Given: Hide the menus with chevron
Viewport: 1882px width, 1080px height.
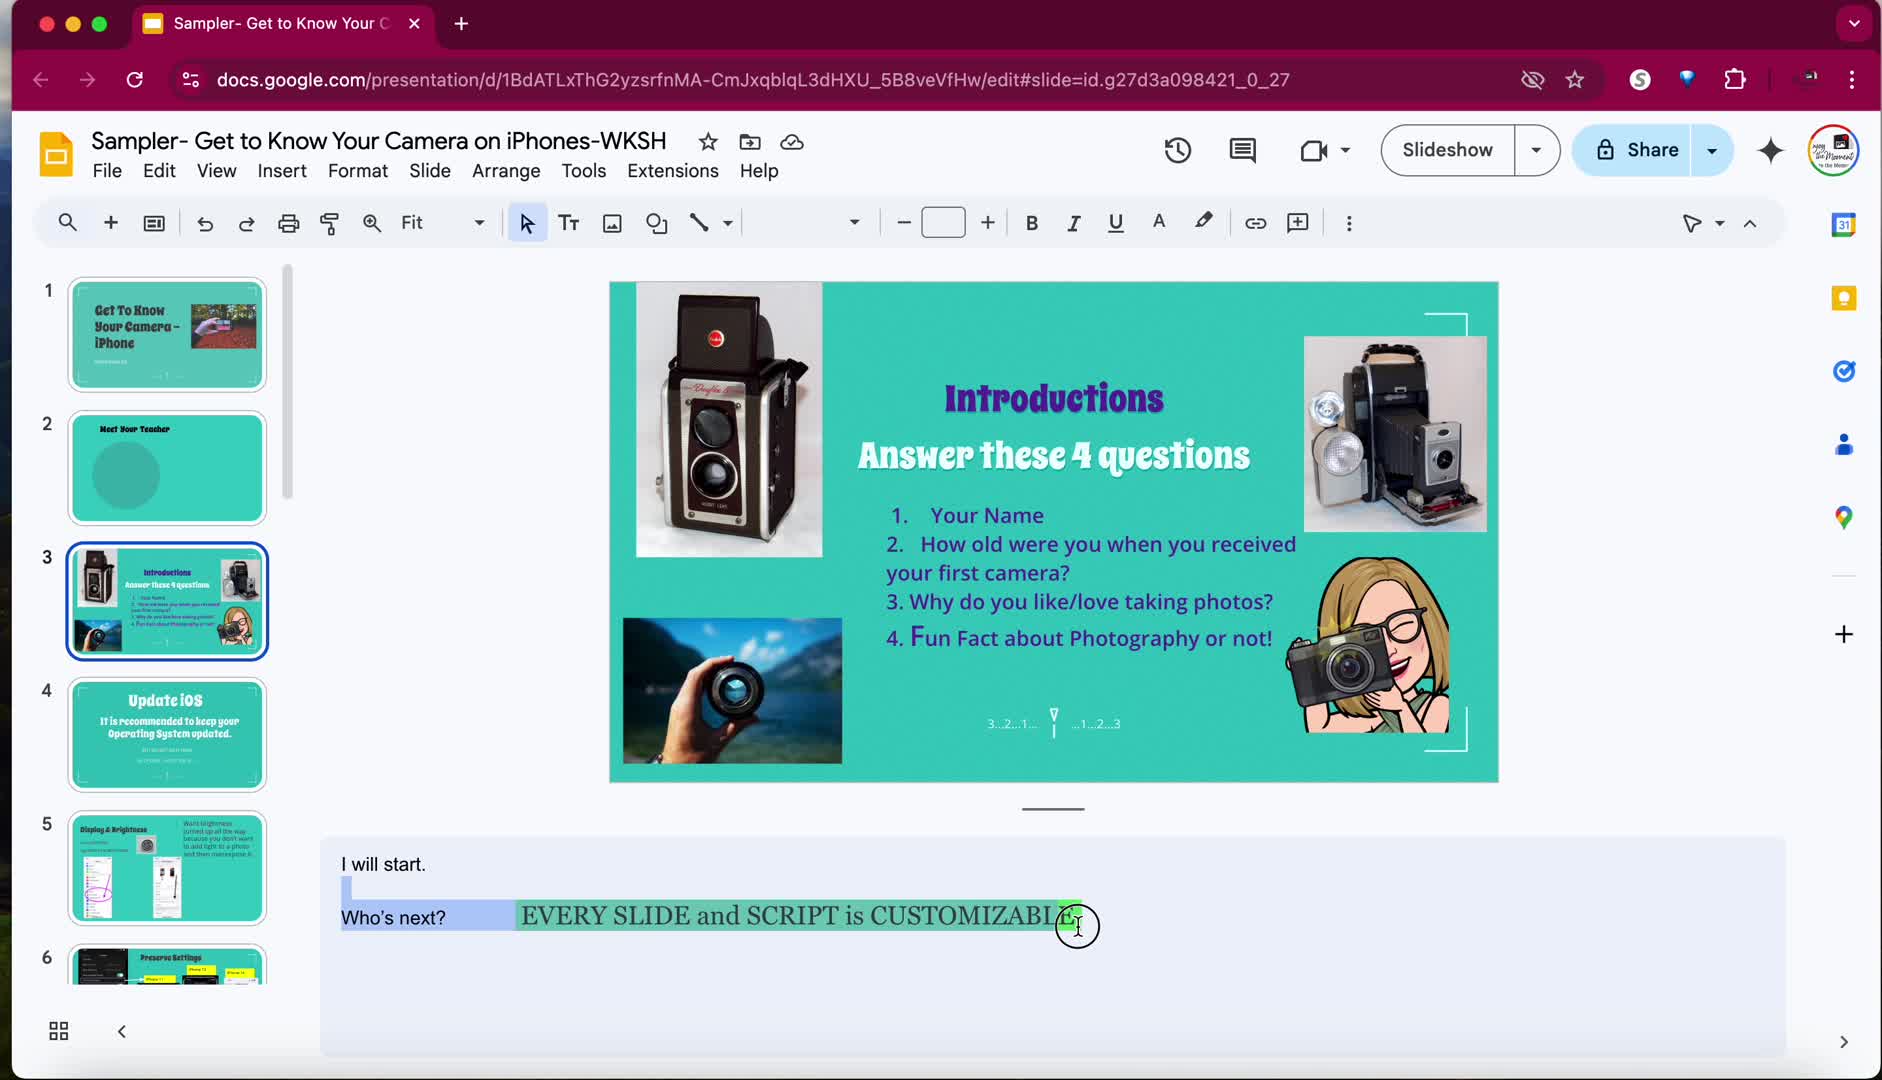Looking at the screenshot, I should point(1750,223).
